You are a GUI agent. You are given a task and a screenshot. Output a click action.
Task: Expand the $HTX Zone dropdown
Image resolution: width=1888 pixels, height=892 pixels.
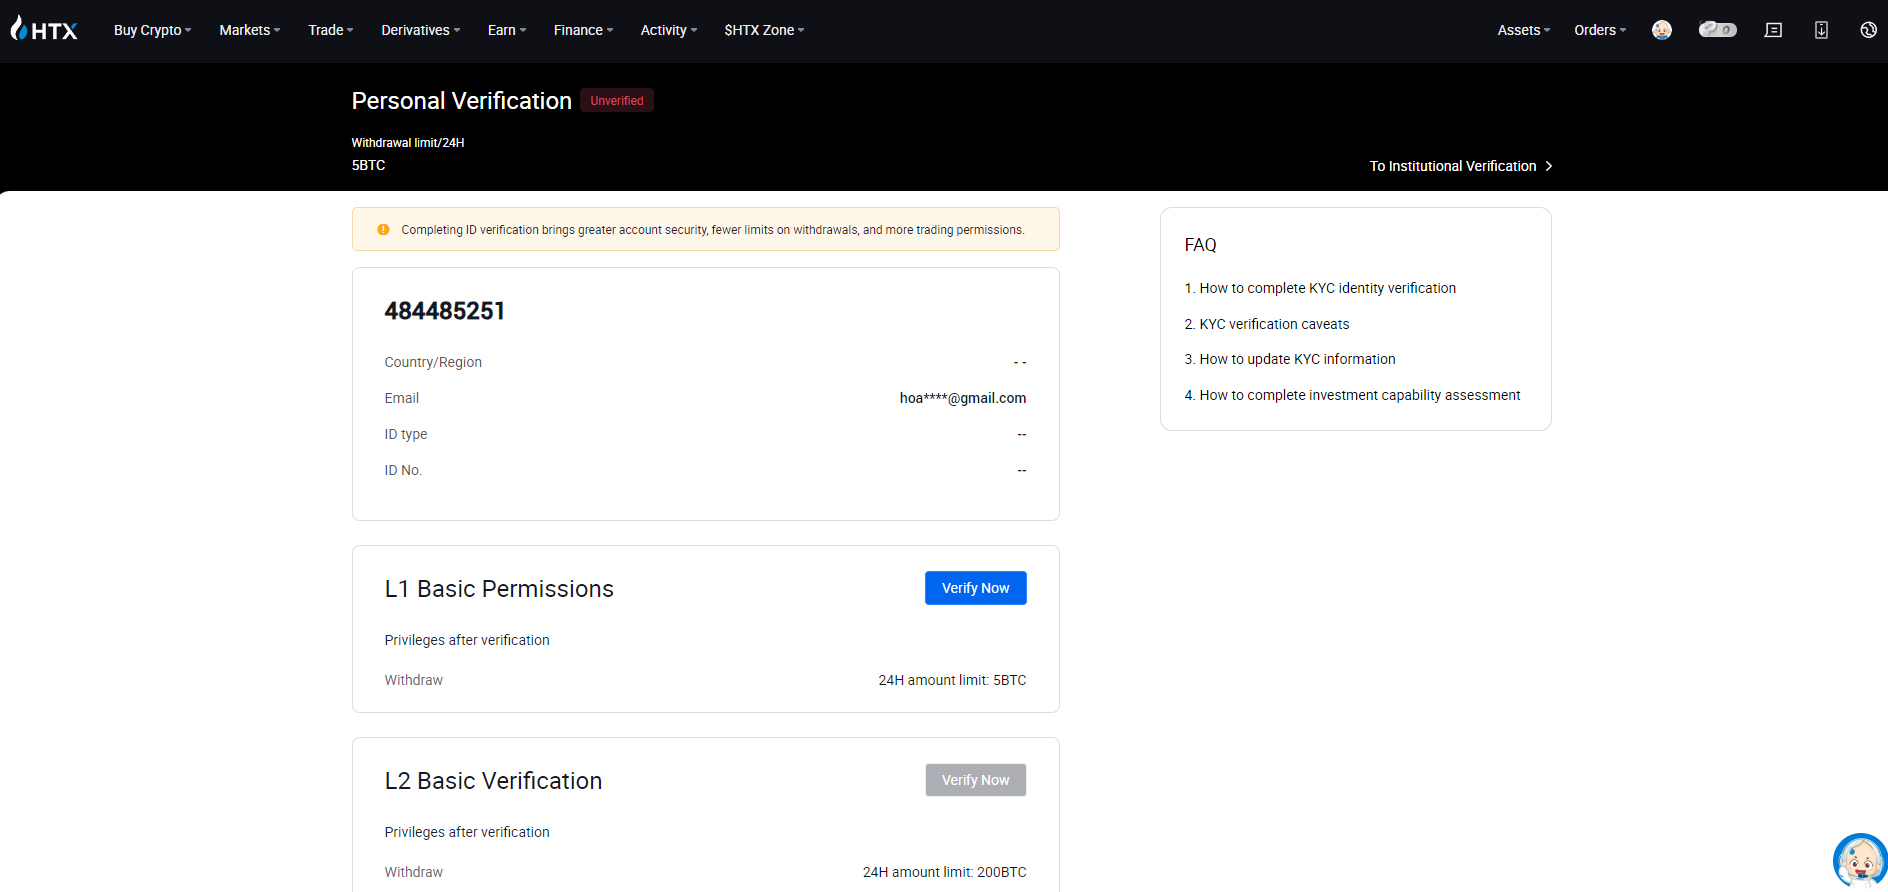pyautogui.click(x=764, y=30)
